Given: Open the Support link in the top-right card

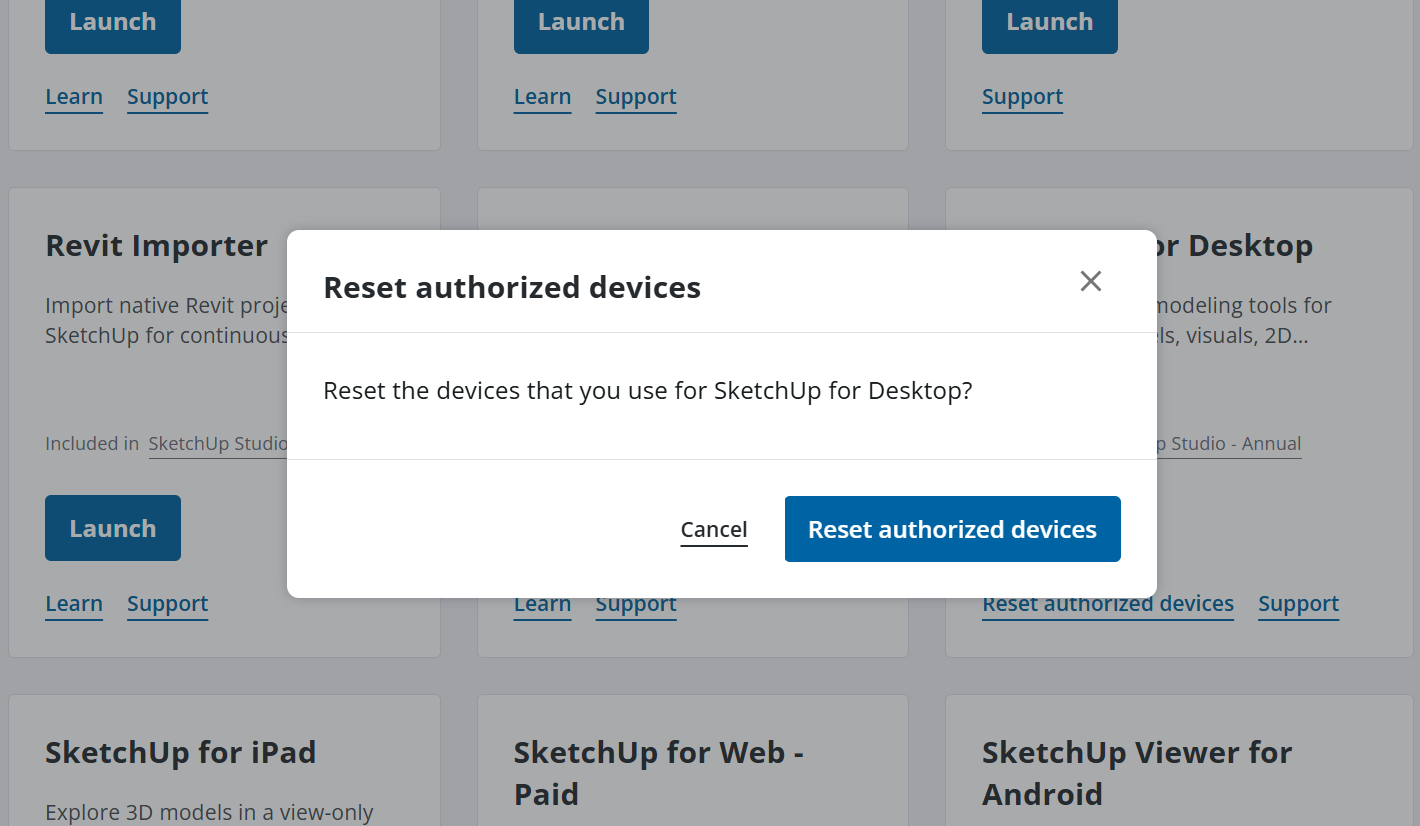Looking at the screenshot, I should point(1022,96).
